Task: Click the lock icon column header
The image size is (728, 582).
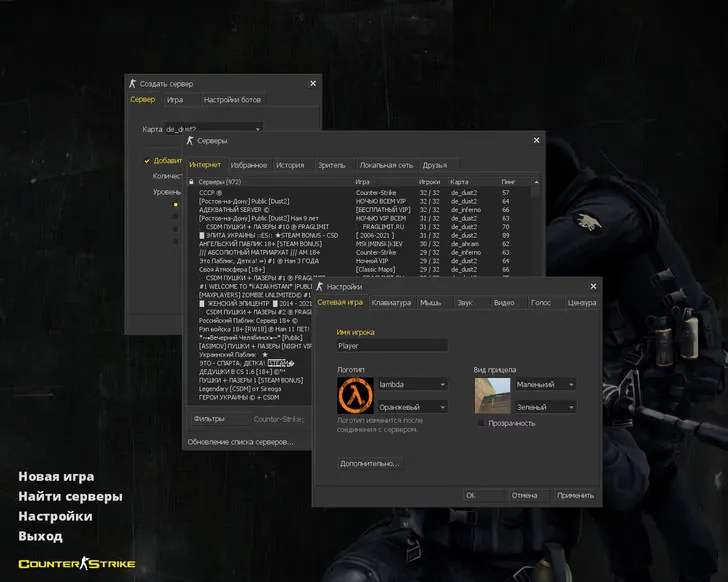Action: point(191,182)
